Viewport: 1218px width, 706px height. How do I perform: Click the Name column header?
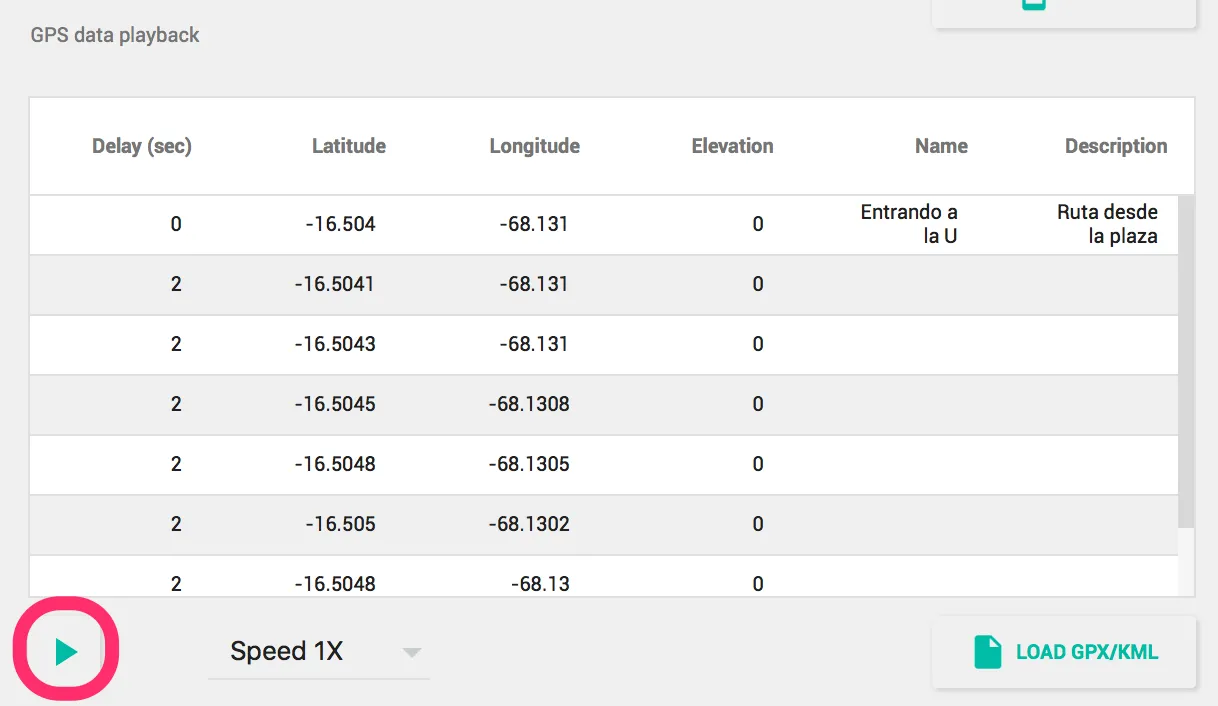click(x=942, y=146)
